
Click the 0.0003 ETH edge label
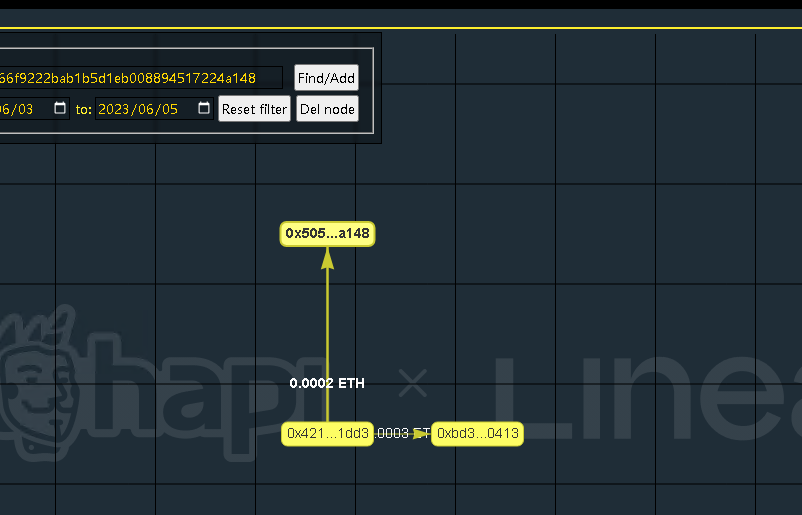click(x=402, y=433)
